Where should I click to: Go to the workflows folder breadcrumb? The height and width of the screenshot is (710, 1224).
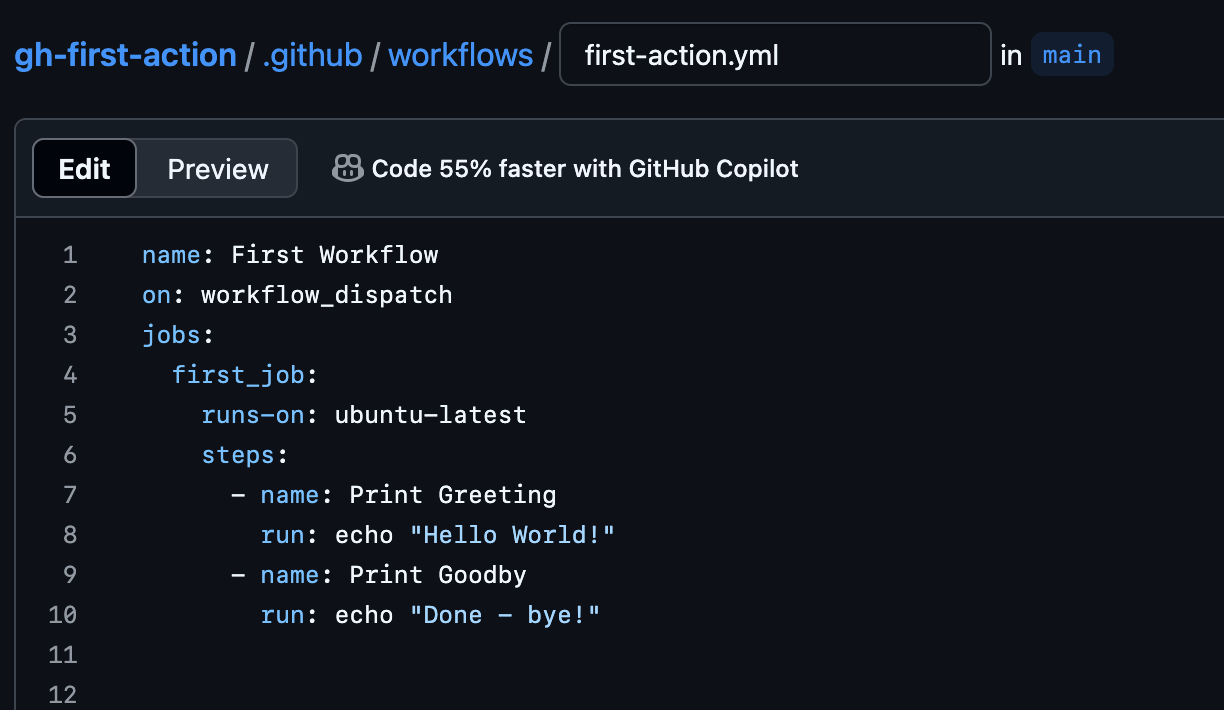pos(460,55)
